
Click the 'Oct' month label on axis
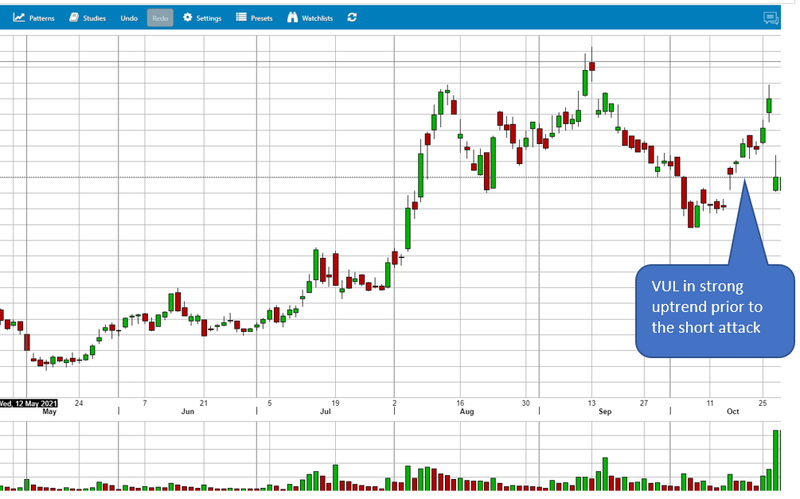pos(733,412)
